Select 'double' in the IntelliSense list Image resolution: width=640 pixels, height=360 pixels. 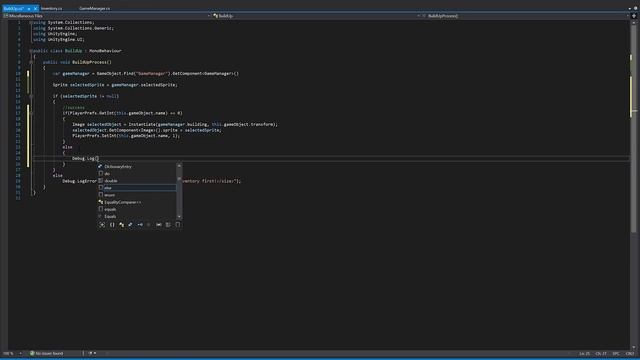(x=137, y=180)
